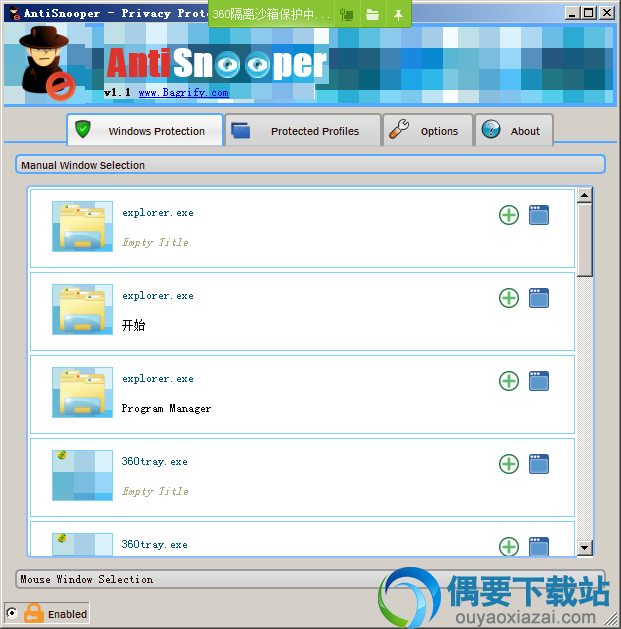Image resolution: width=621 pixels, height=629 pixels.
Task: Click window icon in the last 360tray.exe row
Action: pos(539,546)
